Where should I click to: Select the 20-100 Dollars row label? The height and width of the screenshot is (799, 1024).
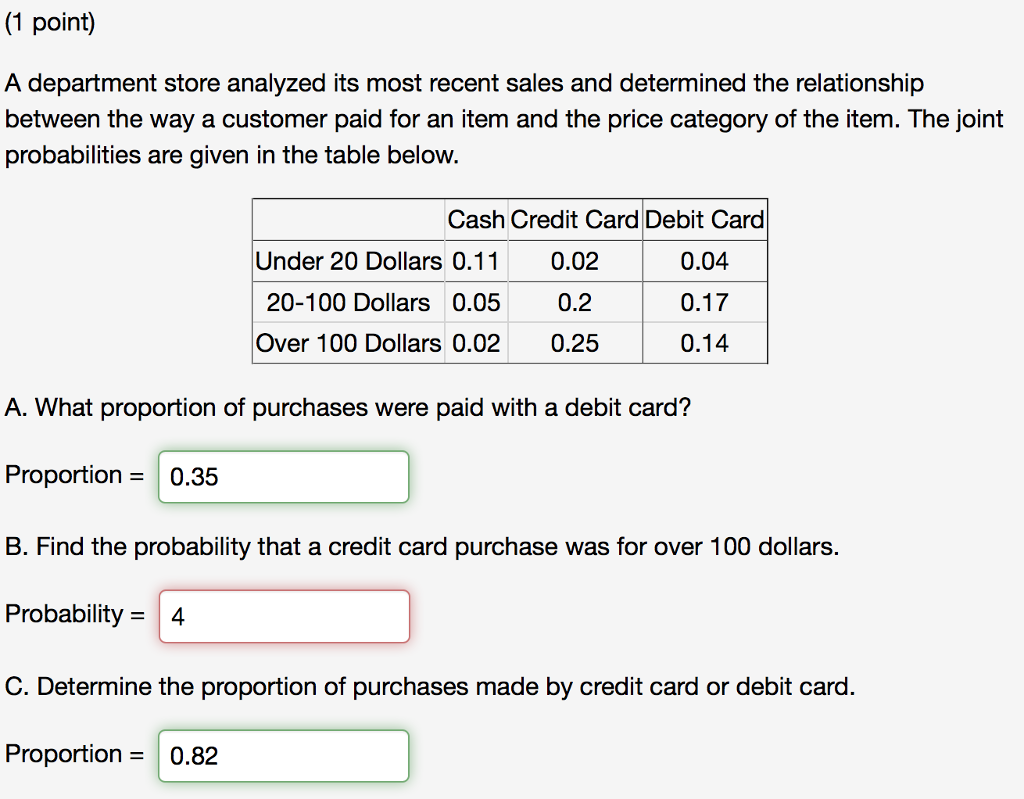tap(347, 301)
